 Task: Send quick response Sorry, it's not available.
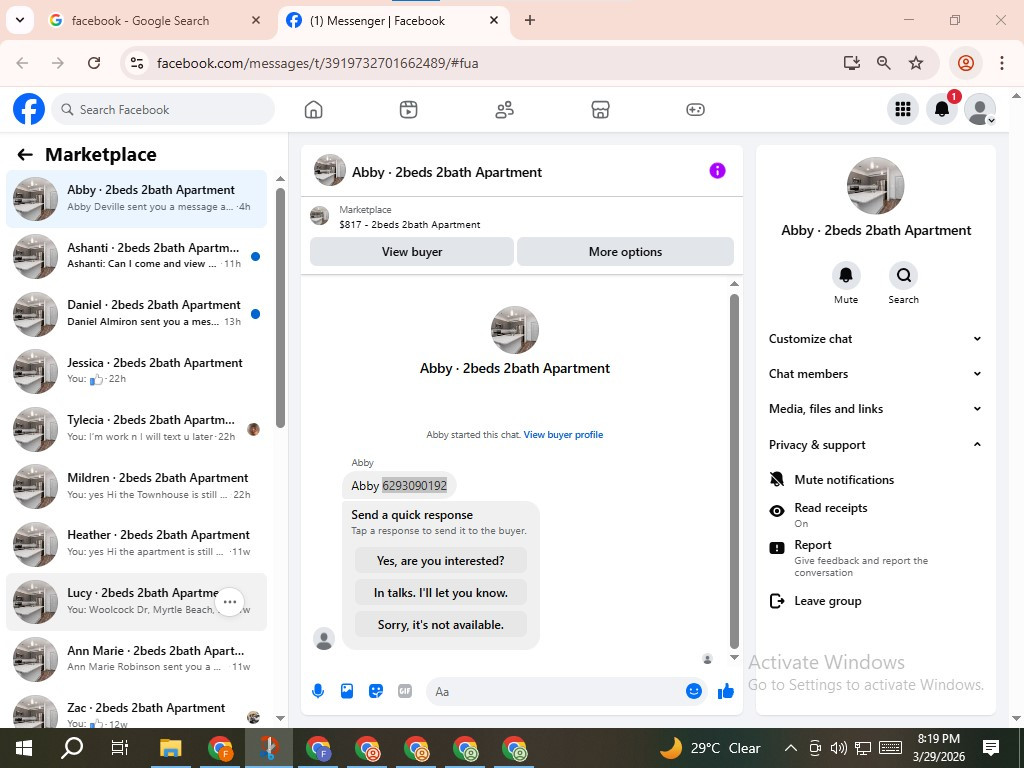[x=441, y=625]
